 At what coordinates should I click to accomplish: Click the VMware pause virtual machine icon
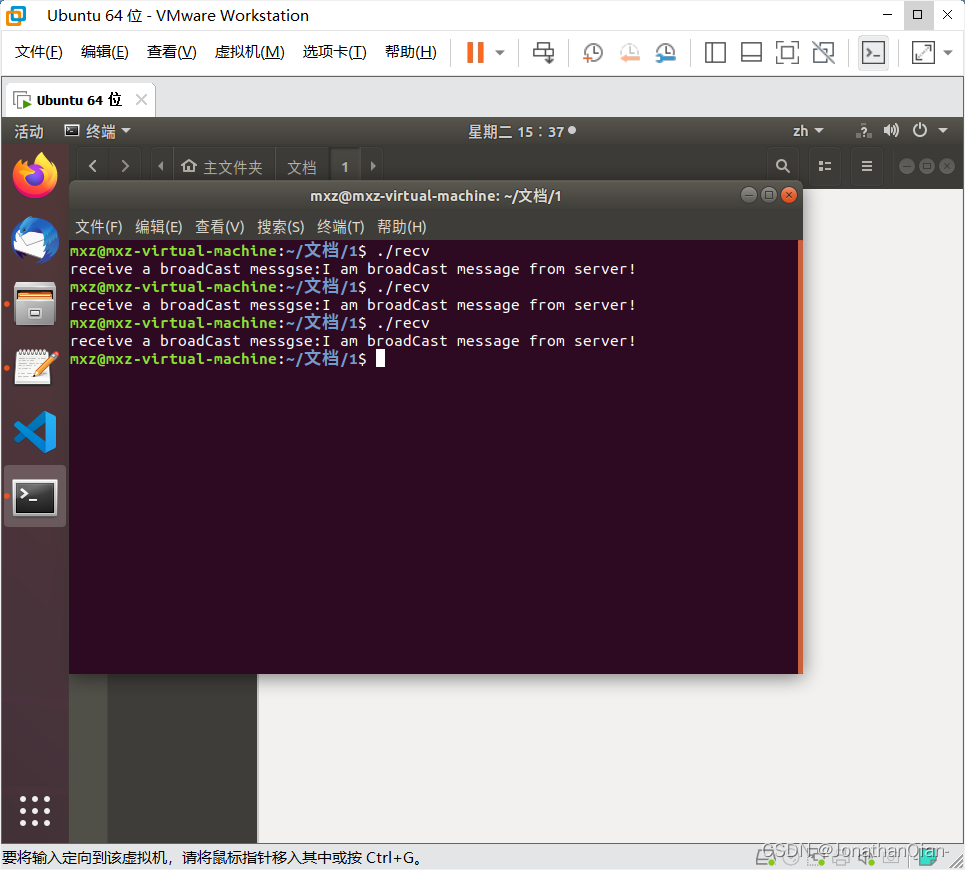click(475, 52)
